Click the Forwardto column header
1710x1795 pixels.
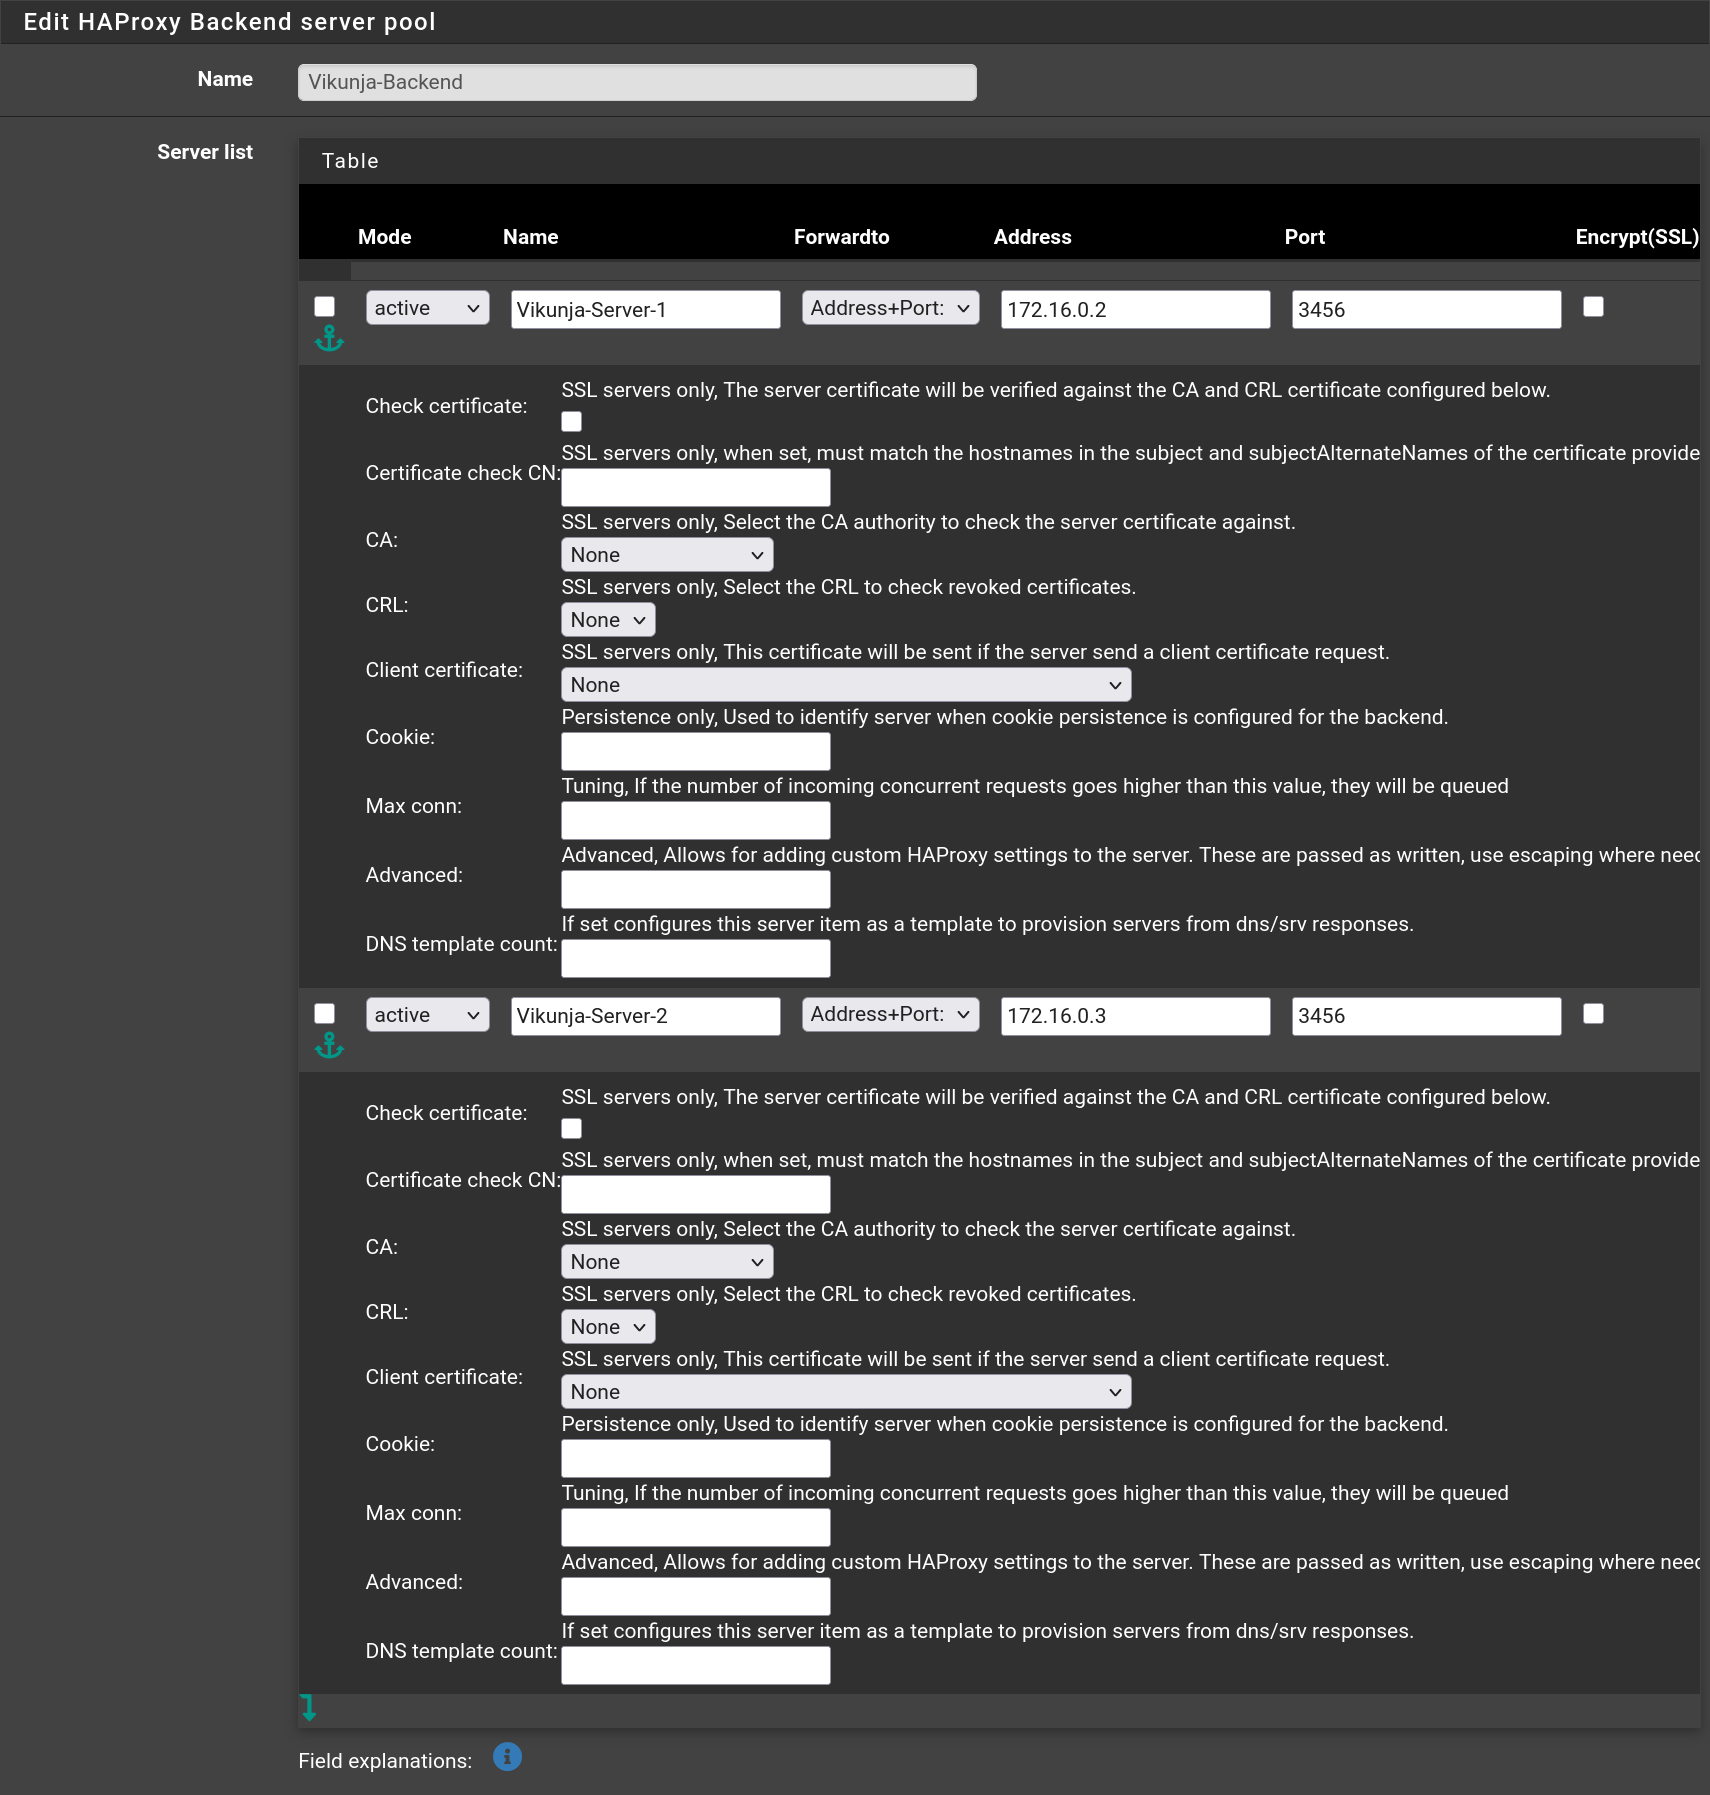[x=842, y=237]
